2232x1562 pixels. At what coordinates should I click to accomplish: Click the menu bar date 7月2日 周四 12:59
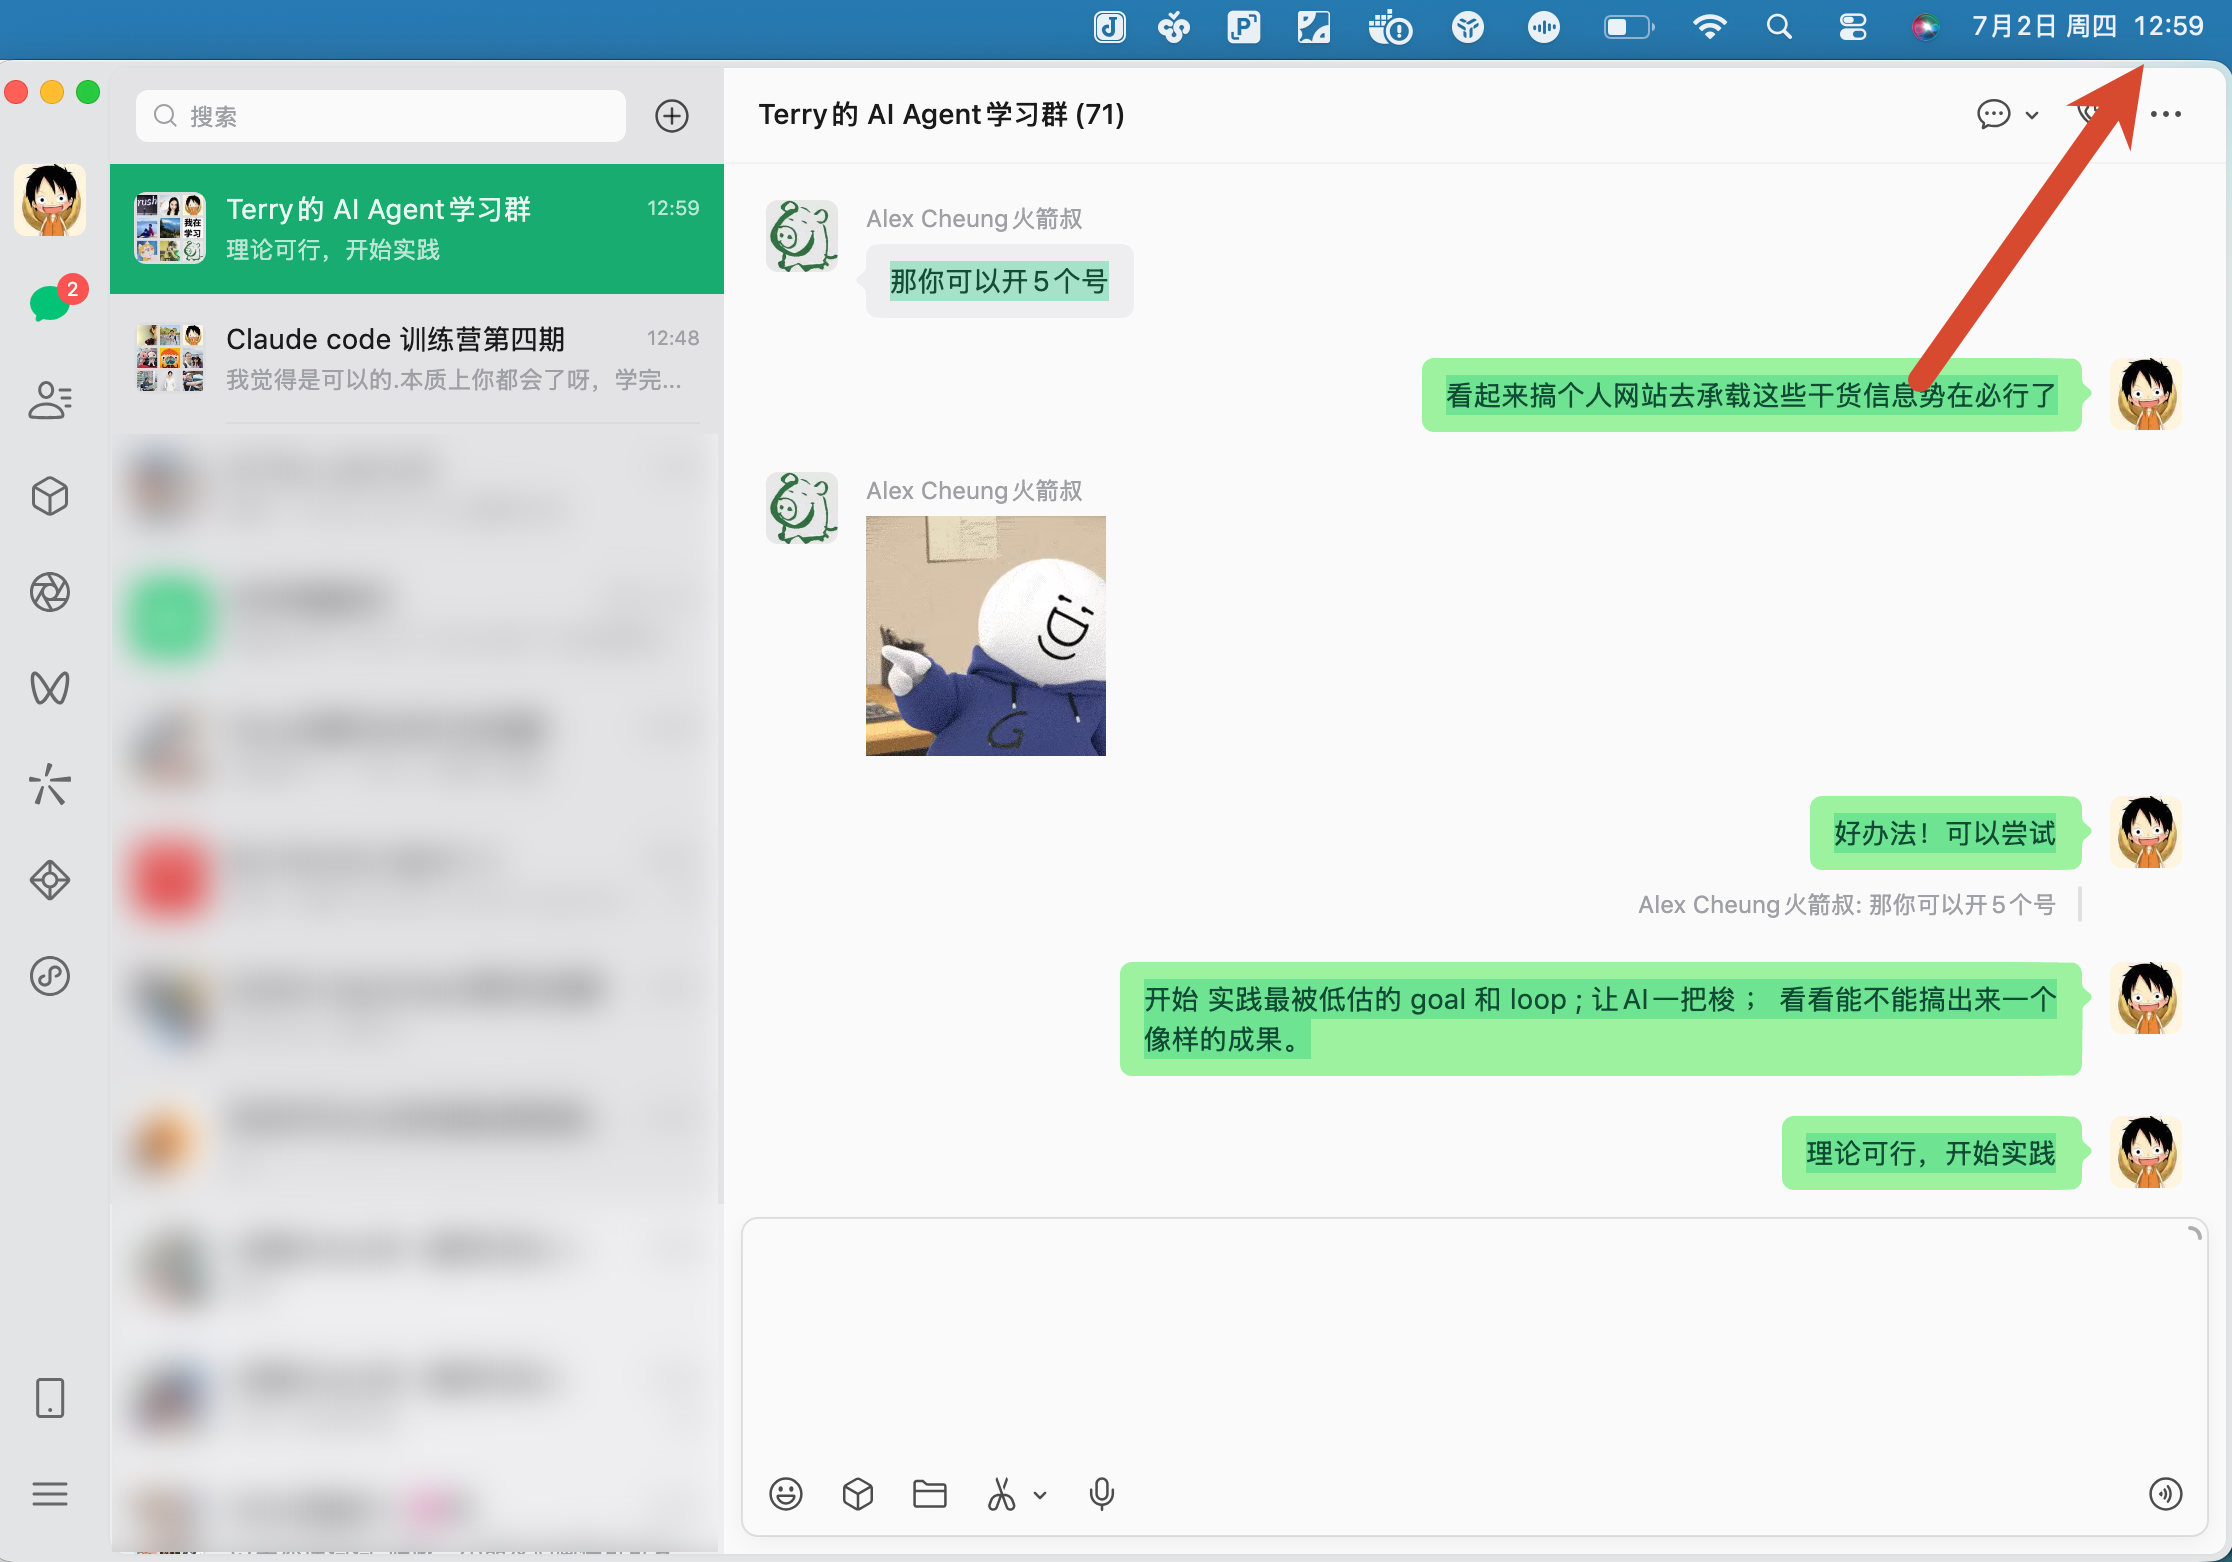tap(2087, 27)
